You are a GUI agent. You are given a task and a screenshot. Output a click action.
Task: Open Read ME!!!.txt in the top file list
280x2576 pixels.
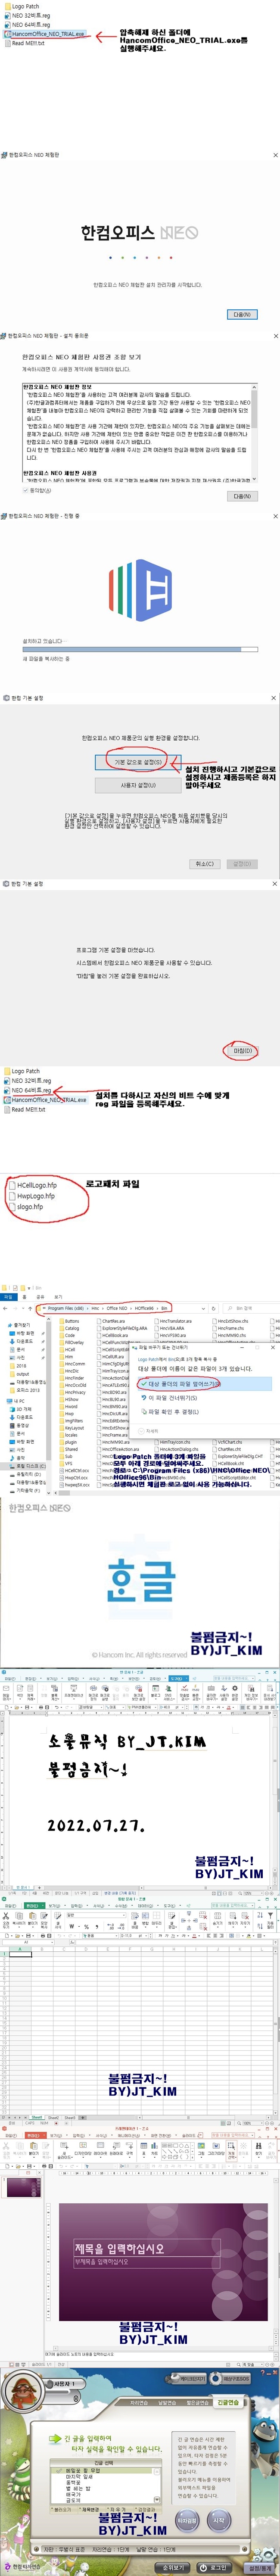pyautogui.click(x=28, y=43)
